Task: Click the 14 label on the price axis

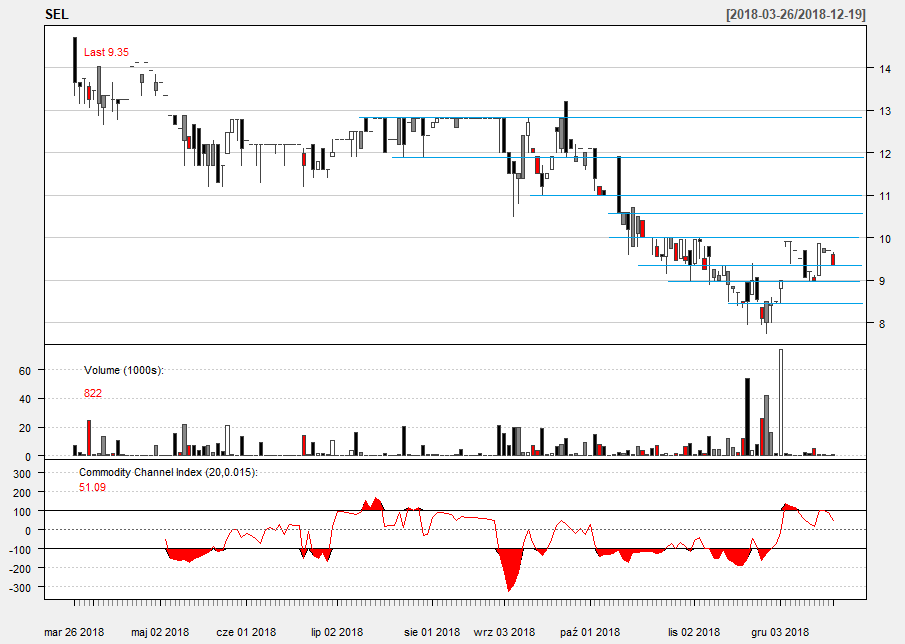Action: coord(885,69)
